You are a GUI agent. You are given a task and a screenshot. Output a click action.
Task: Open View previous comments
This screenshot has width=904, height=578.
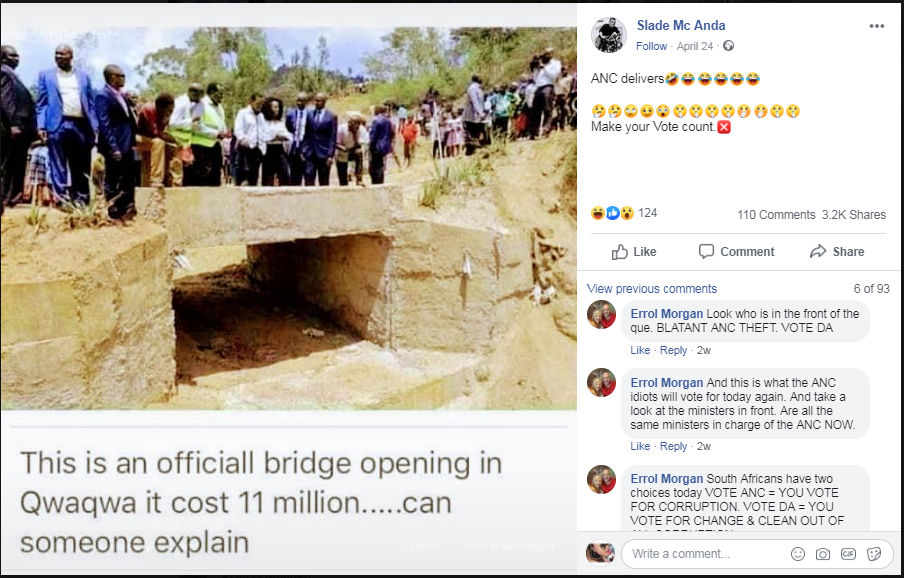pos(652,288)
